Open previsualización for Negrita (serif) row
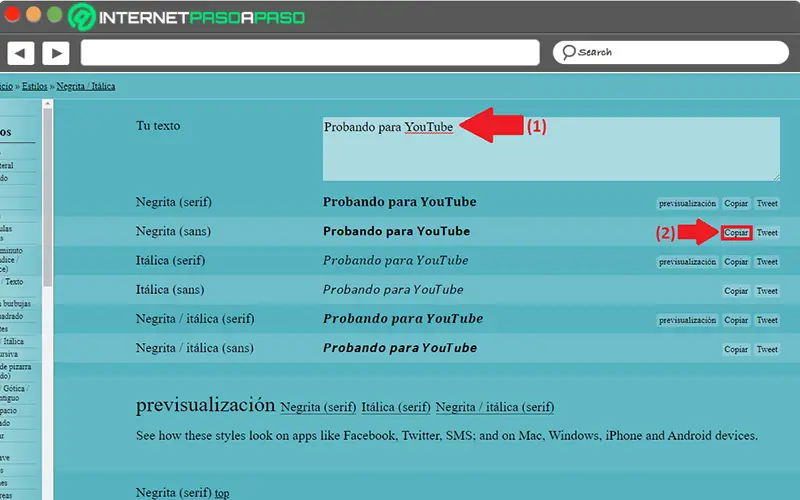800x500 pixels. (687, 203)
